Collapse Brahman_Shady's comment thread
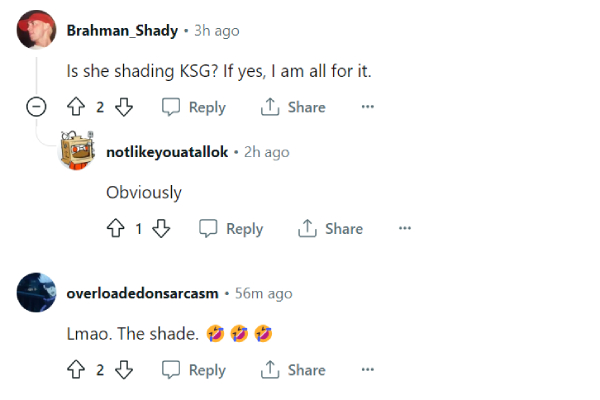This screenshot has width=600, height=400. (x=37, y=107)
